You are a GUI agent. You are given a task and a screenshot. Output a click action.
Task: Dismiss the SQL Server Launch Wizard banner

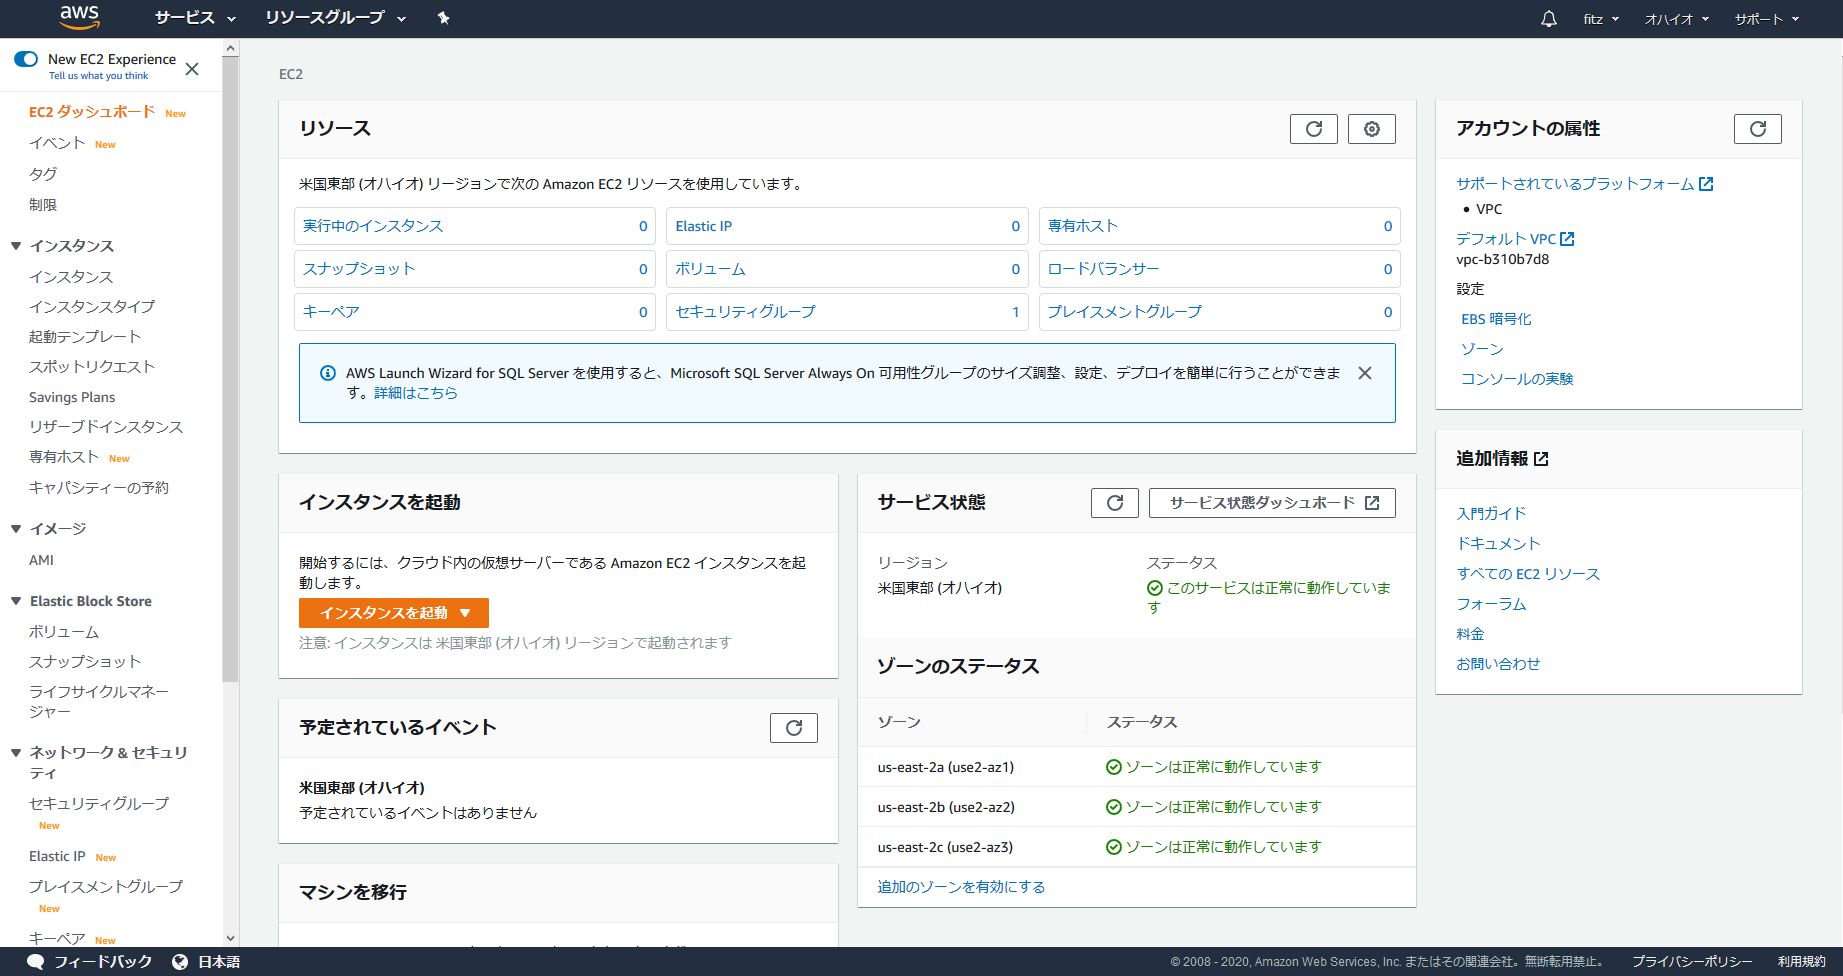pos(1364,372)
